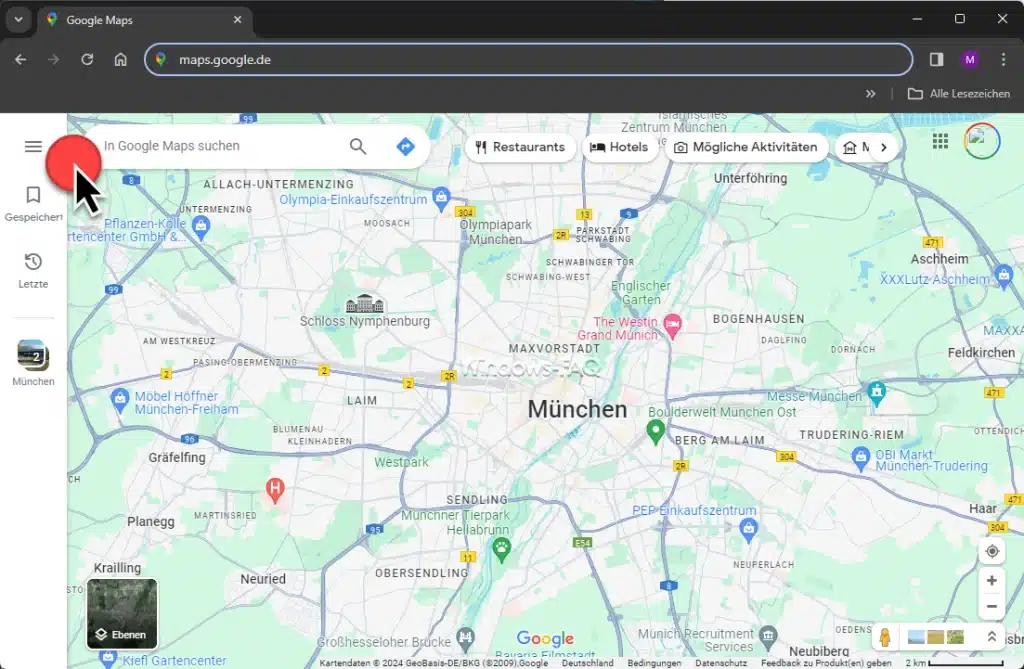Open the Ebenen layers switcher

(122, 613)
